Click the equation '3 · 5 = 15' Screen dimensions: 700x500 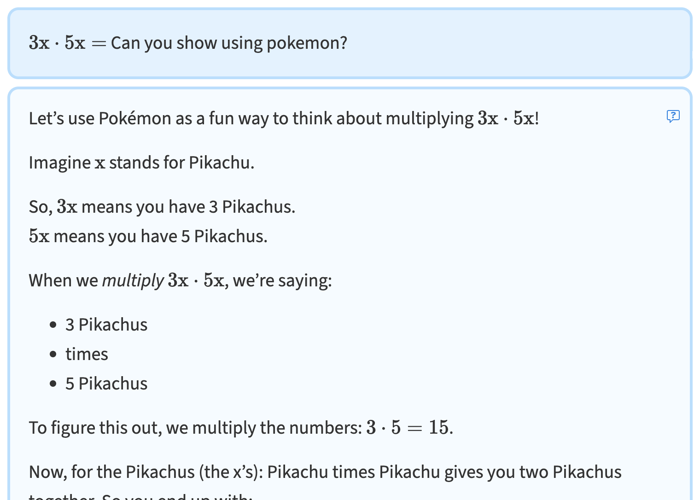pos(407,428)
